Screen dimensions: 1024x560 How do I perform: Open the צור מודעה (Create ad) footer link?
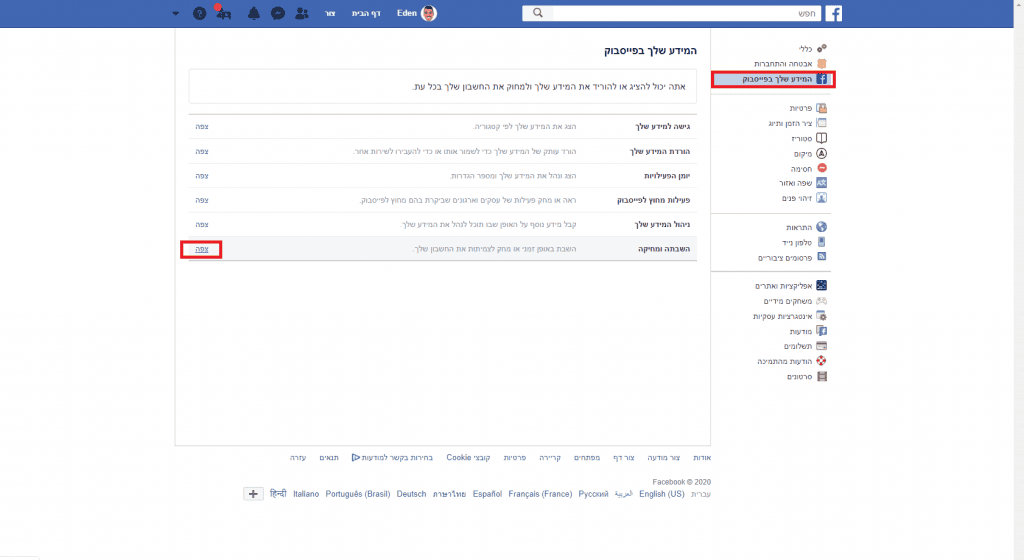664,458
